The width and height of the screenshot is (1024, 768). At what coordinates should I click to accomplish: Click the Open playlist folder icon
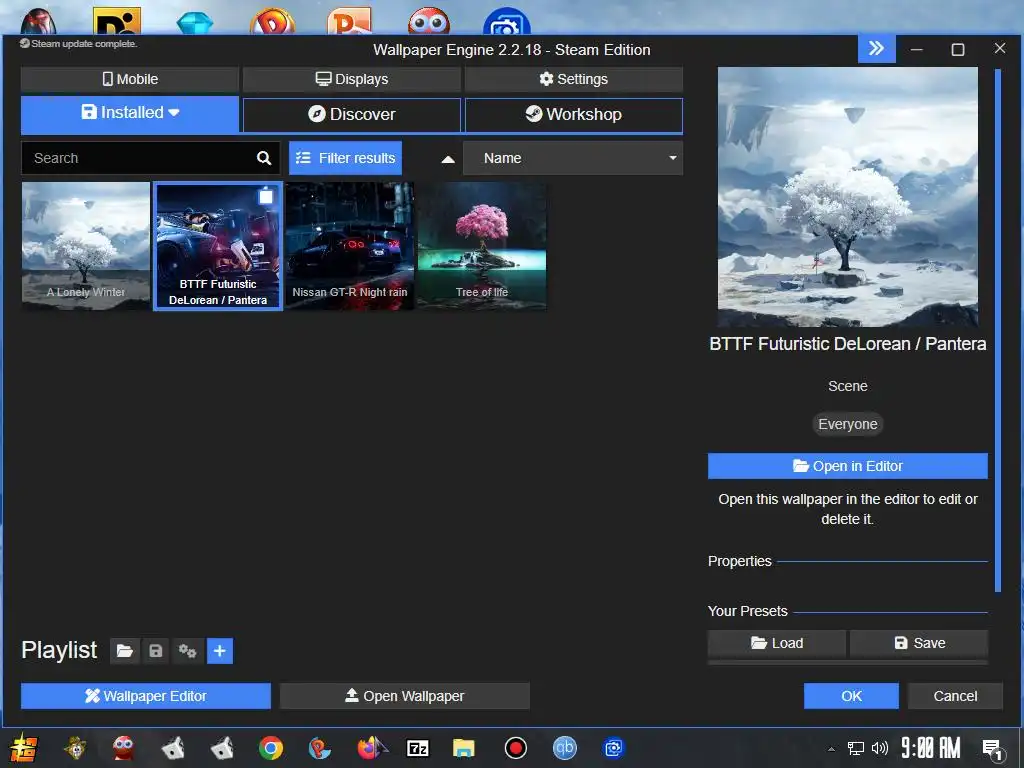point(125,651)
